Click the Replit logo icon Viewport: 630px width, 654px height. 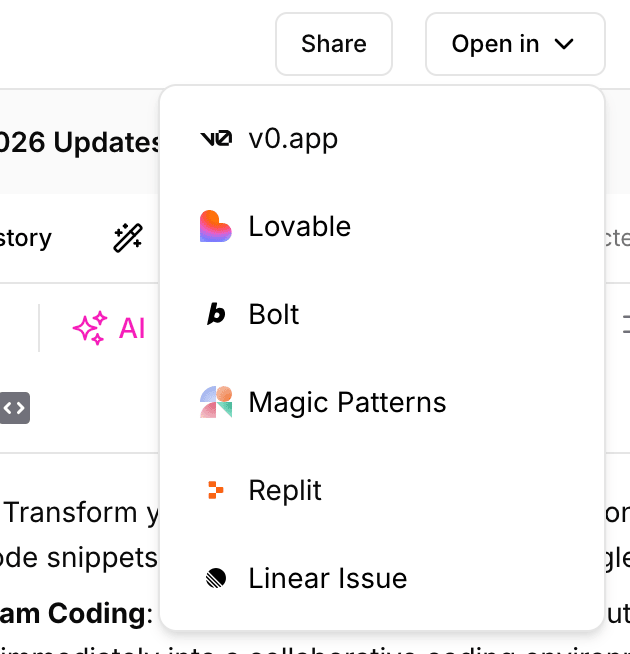[x=216, y=490]
